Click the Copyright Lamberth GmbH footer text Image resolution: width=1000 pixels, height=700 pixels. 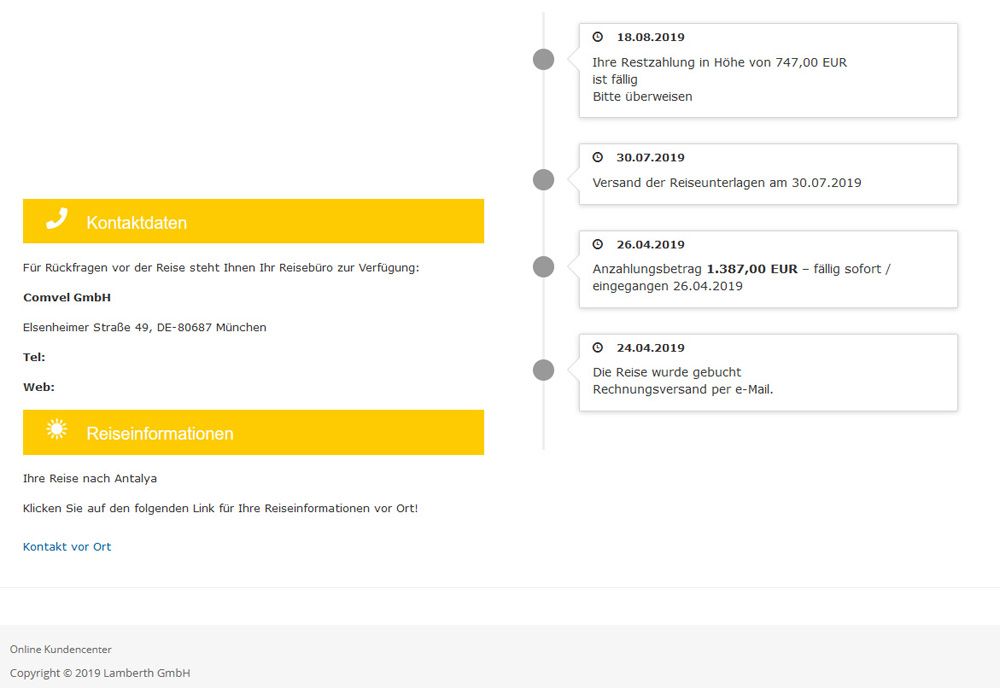[x=100, y=673]
